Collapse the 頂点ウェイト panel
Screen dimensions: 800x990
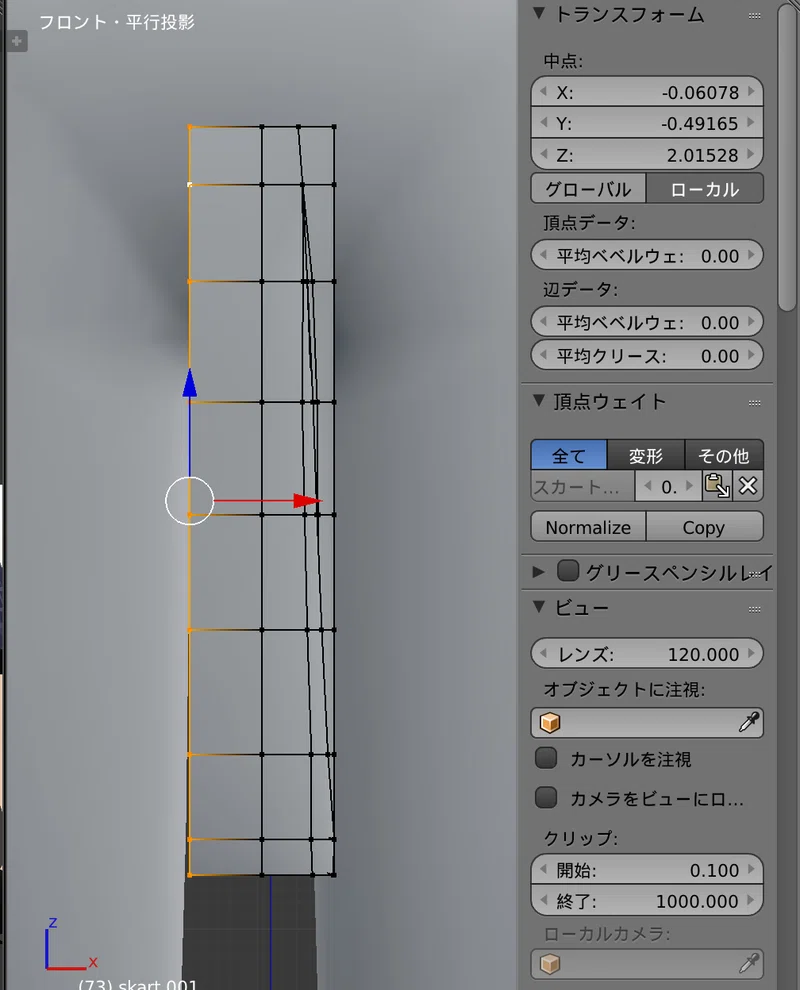539,401
